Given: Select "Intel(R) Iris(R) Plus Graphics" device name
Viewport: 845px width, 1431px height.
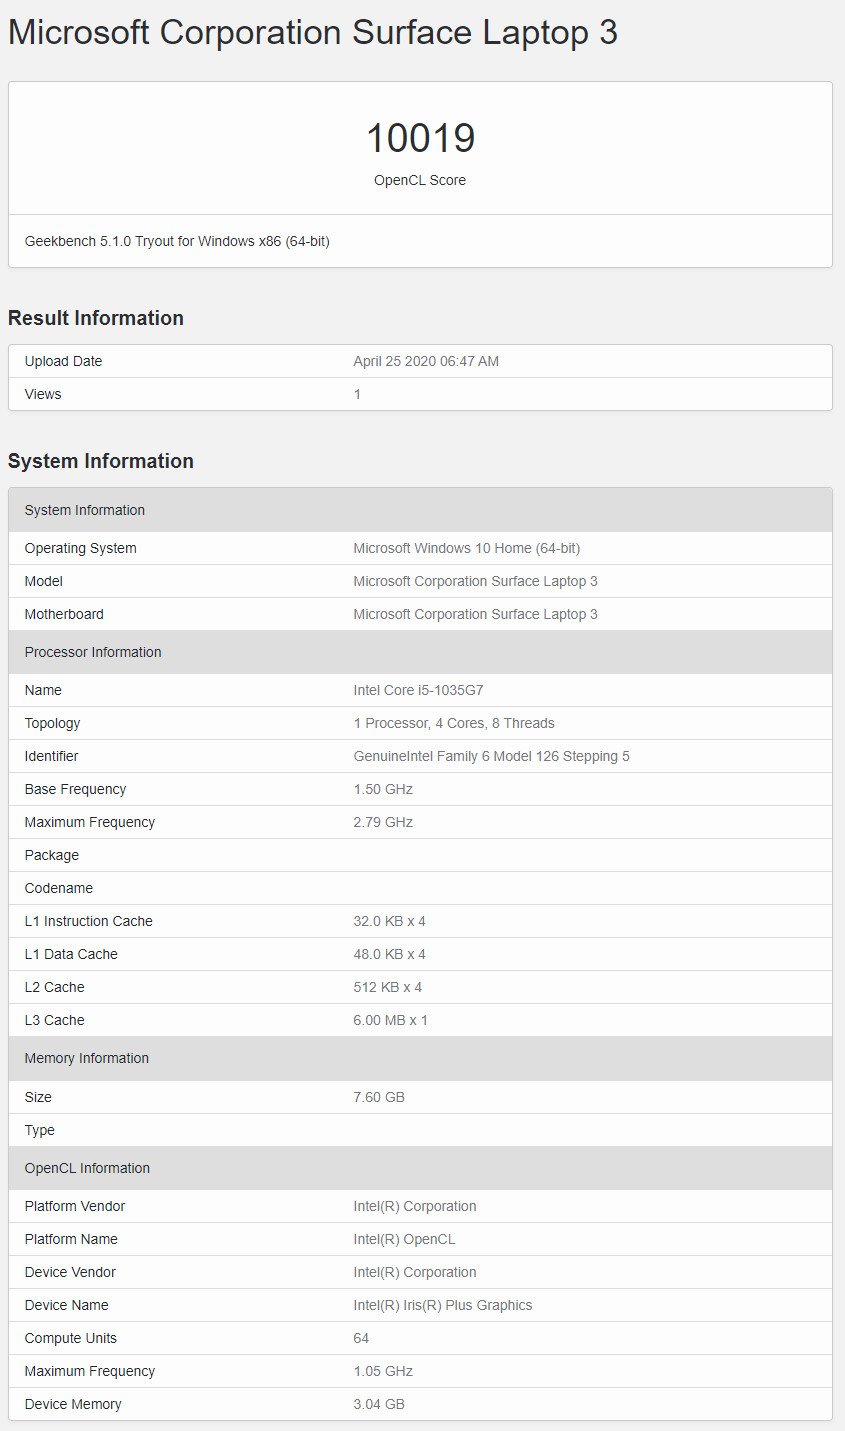Looking at the screenshot, I should [x=443, y=1305].
